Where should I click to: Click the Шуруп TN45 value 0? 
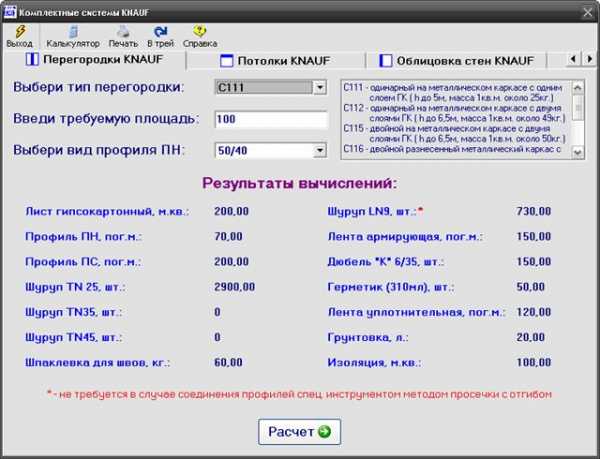[217, 337]
